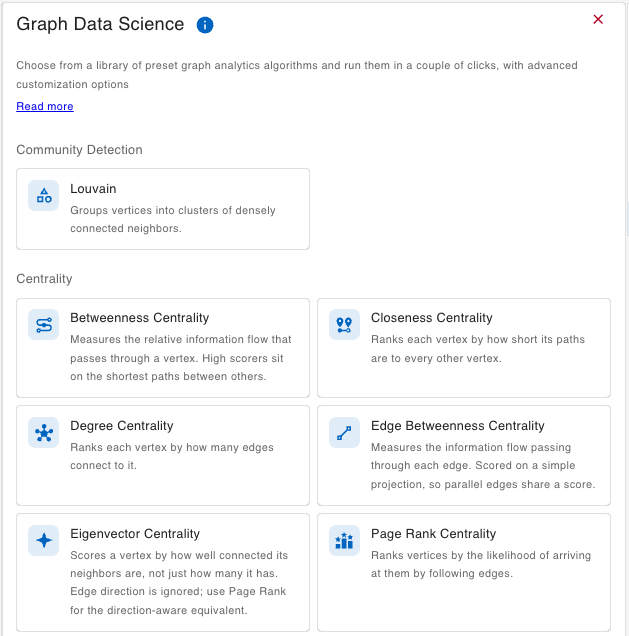Click the Degree Centrality hub icon
Viewport: 629px width, 636px height.
(x=43, y=432)
